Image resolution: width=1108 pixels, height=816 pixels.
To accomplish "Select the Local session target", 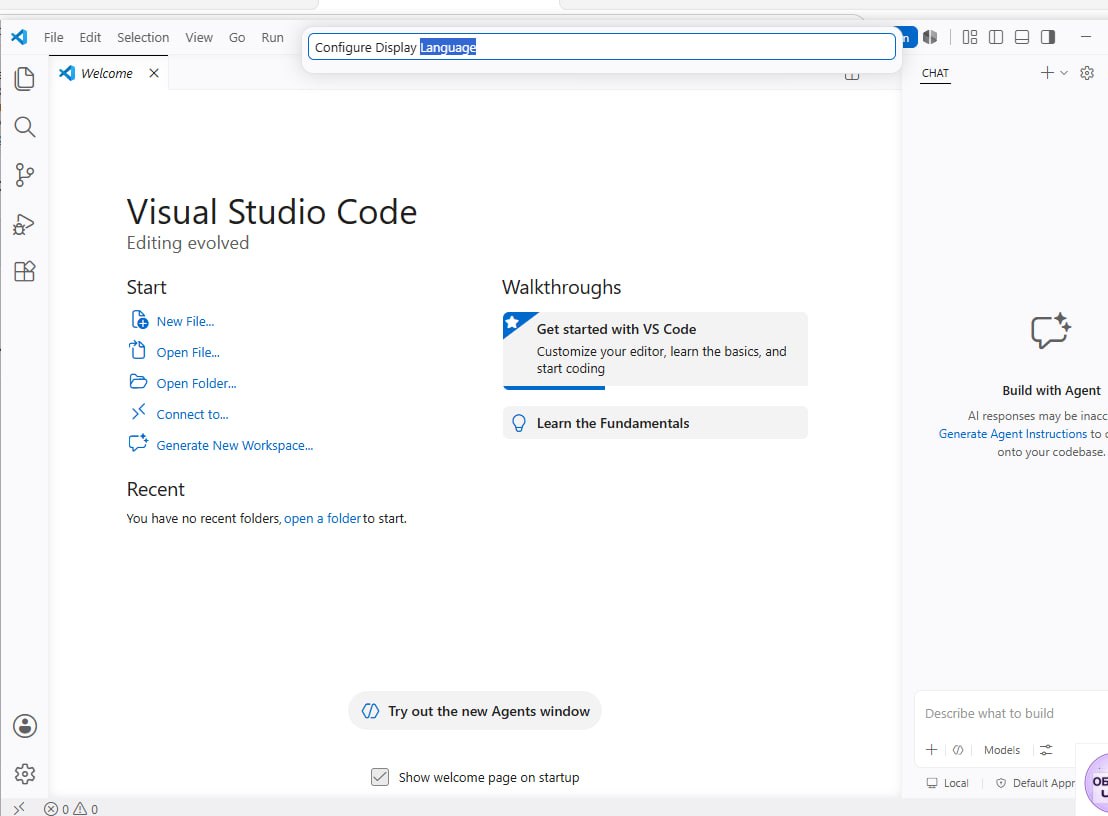I will (x=948, y=783).
